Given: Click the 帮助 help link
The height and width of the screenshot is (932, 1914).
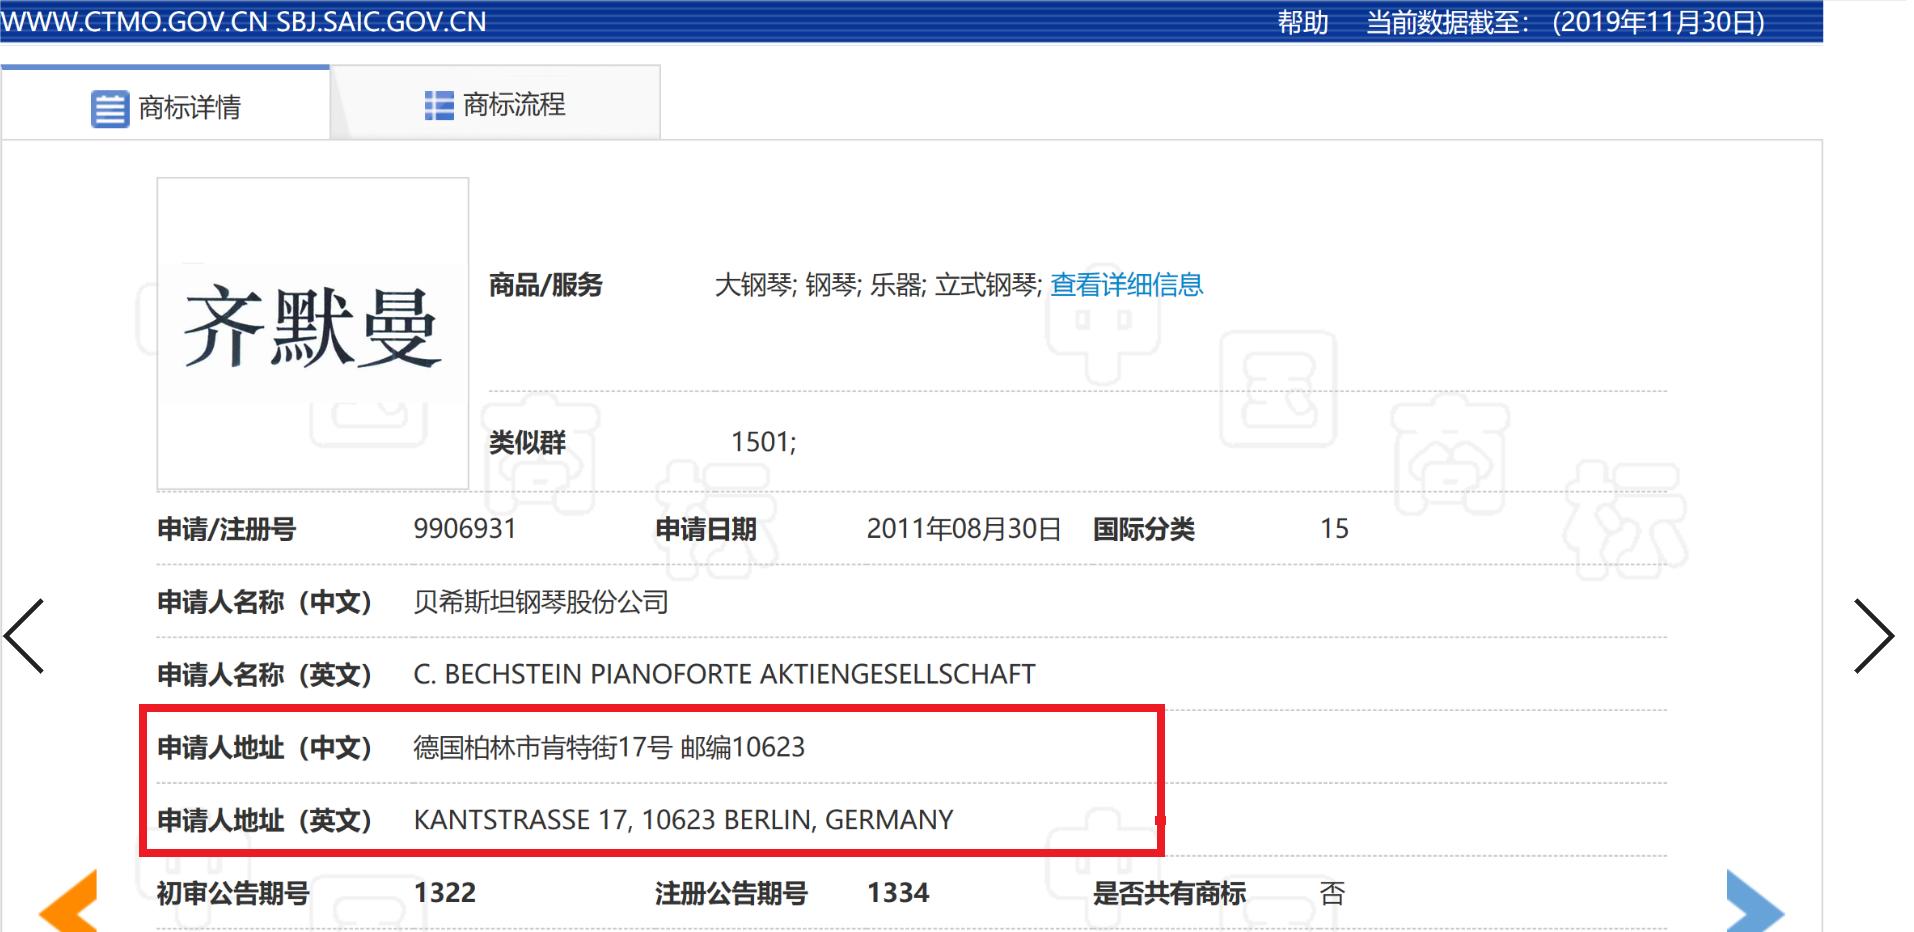Looking at the screenshot, I should point(1303,22).
